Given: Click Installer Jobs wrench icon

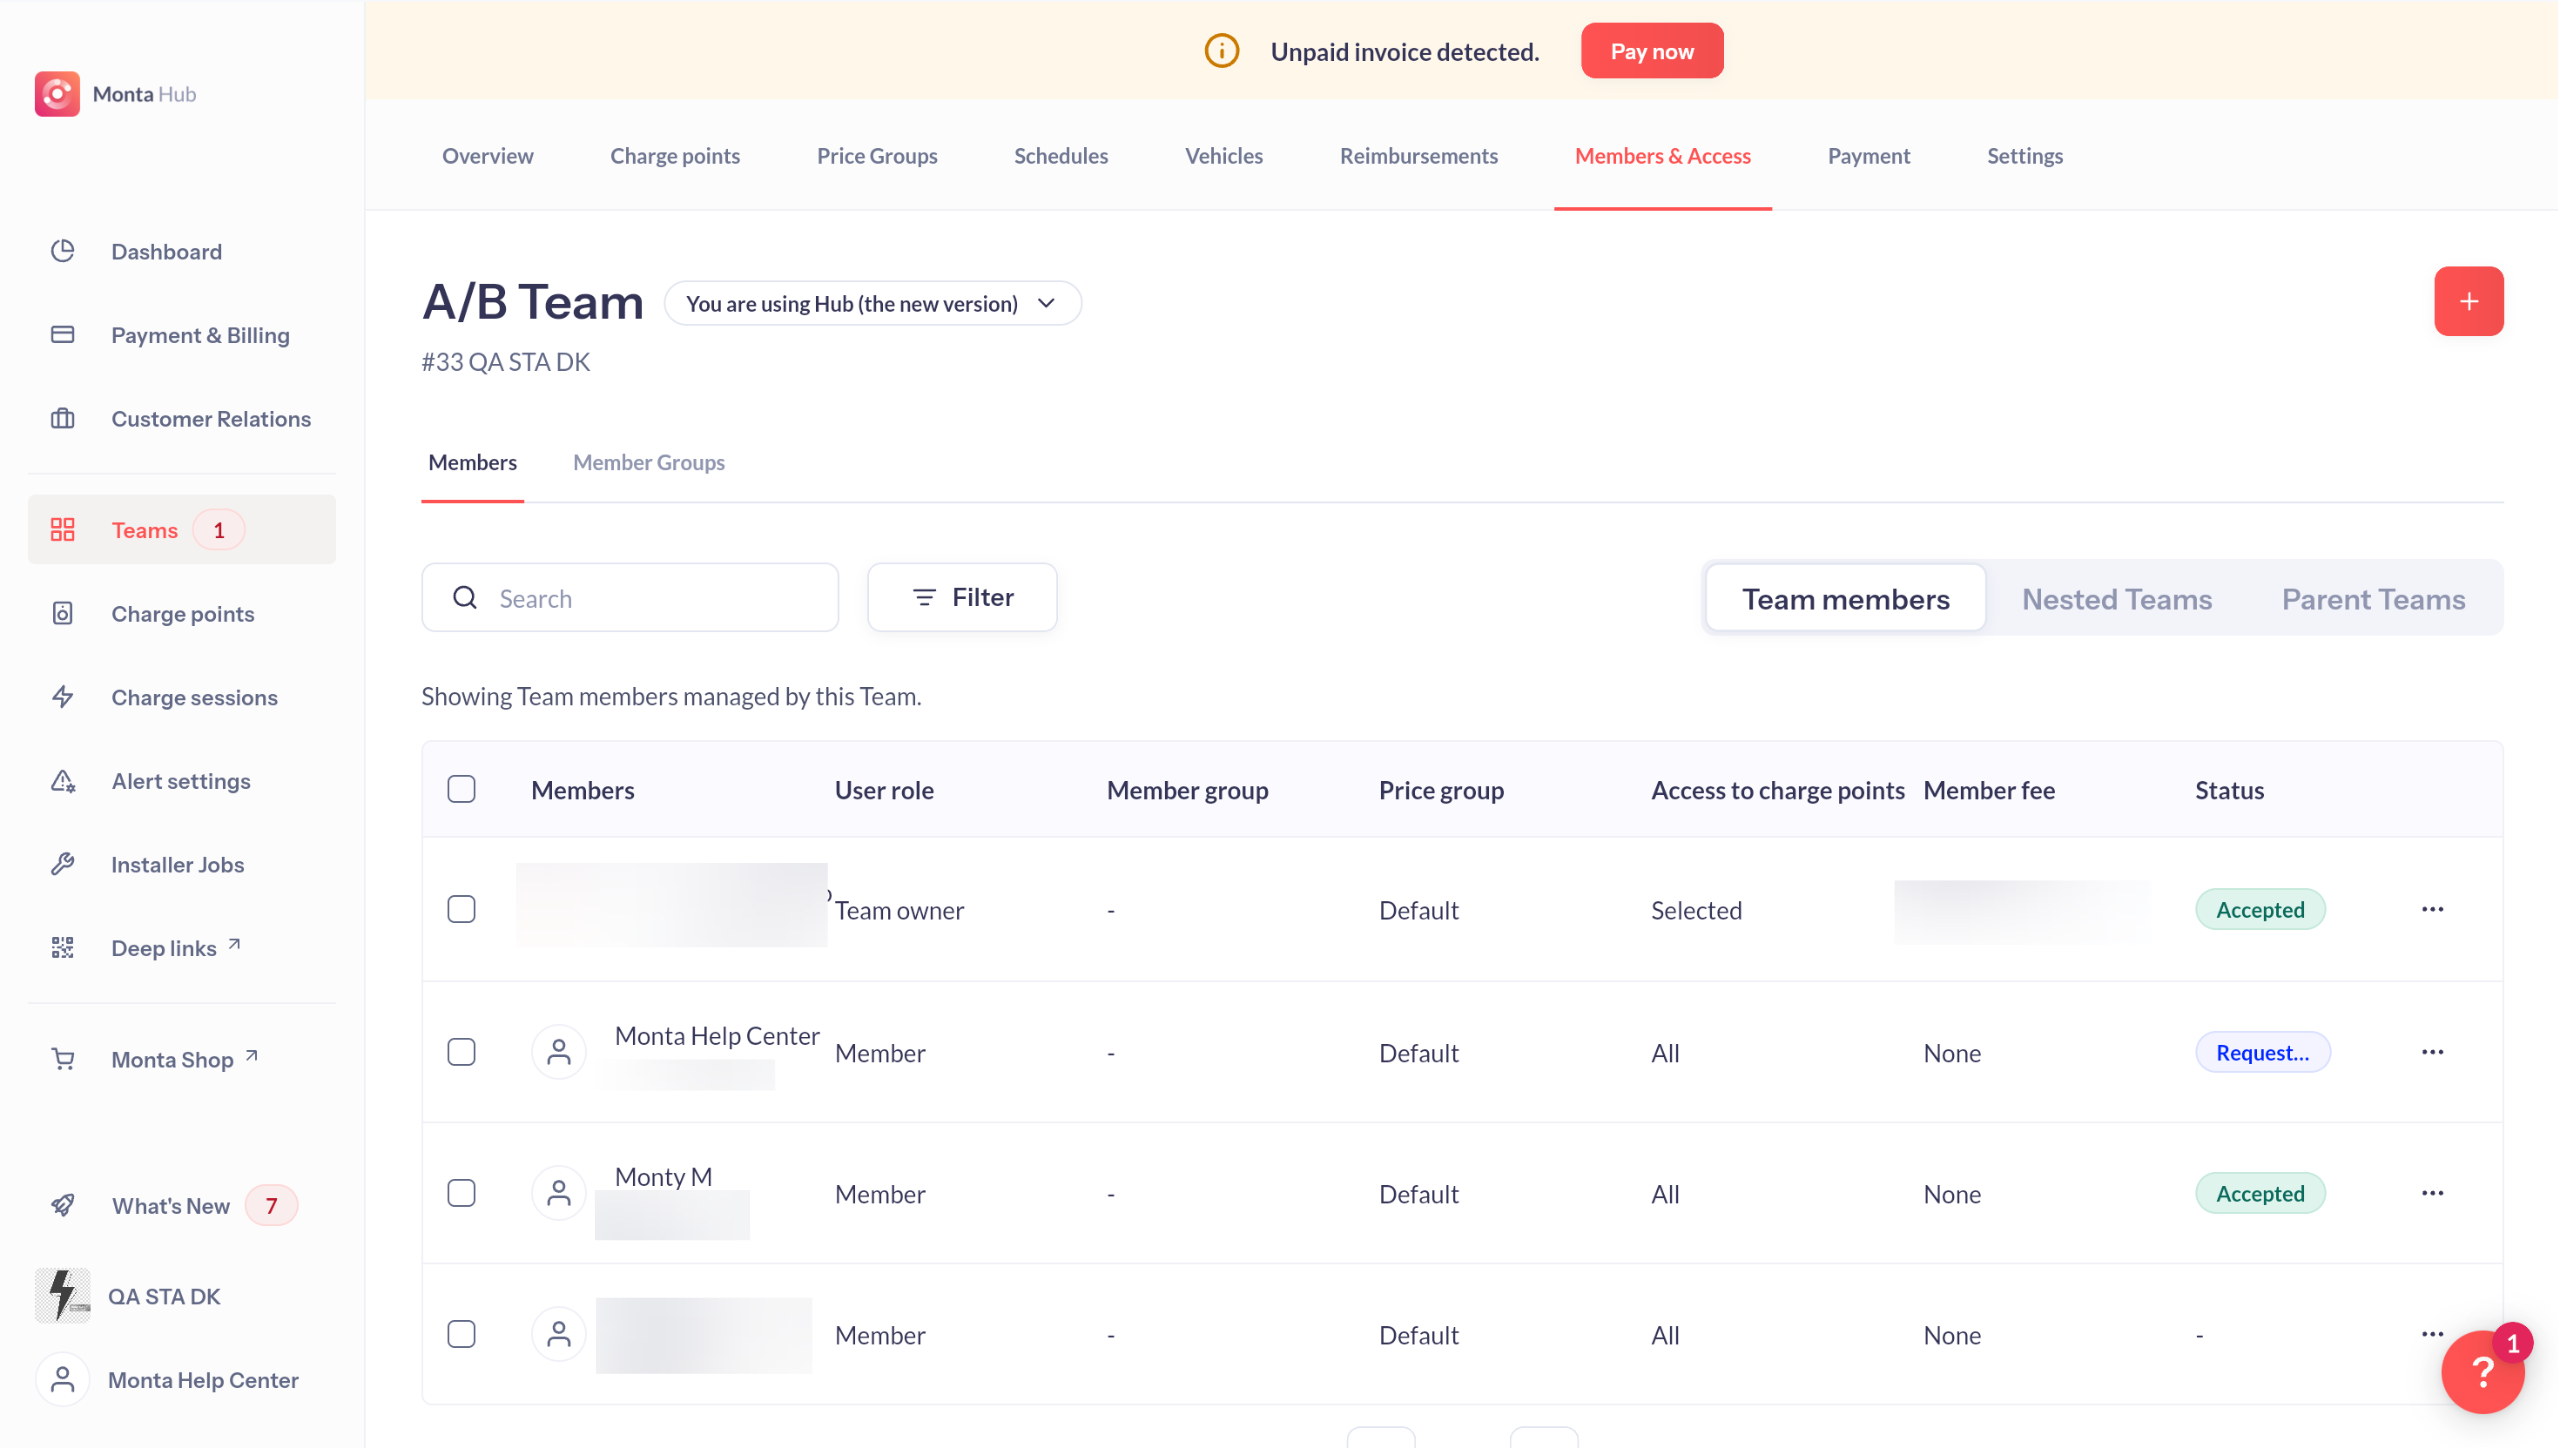Looking at the screenshot, I should click(63, 864).
